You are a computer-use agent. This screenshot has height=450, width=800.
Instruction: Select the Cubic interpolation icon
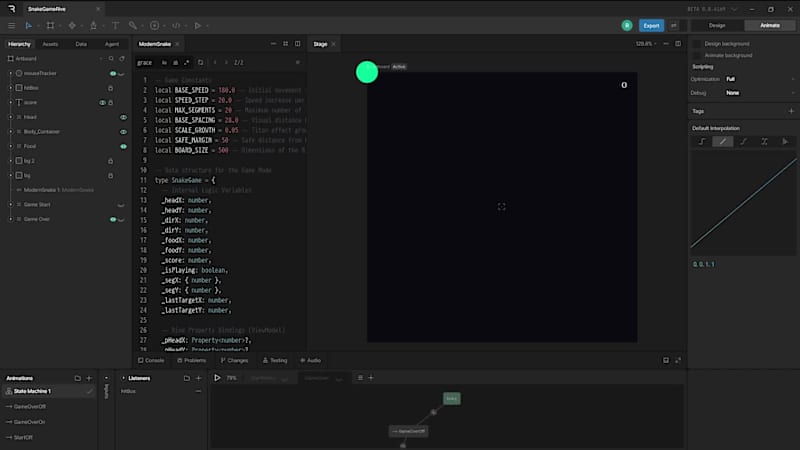point(743,142)
